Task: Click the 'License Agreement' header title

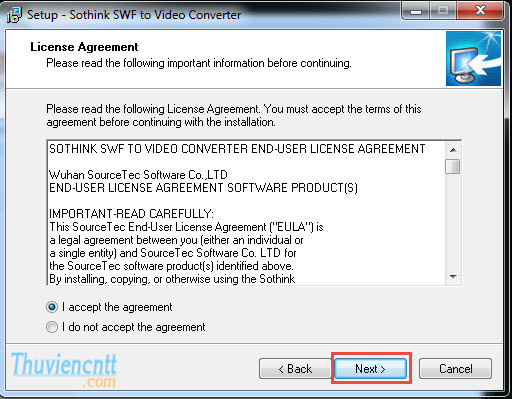Action: (84, 47)
